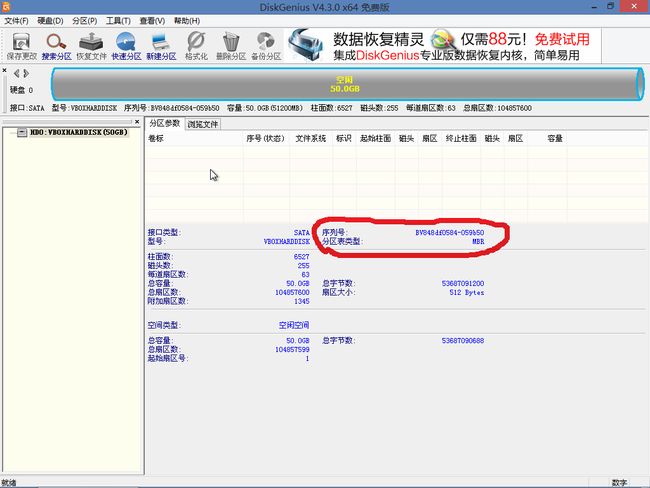This screenshot has height=488, width=650.
Task: Go to previous disk arrow
Action: coord(17,73)
